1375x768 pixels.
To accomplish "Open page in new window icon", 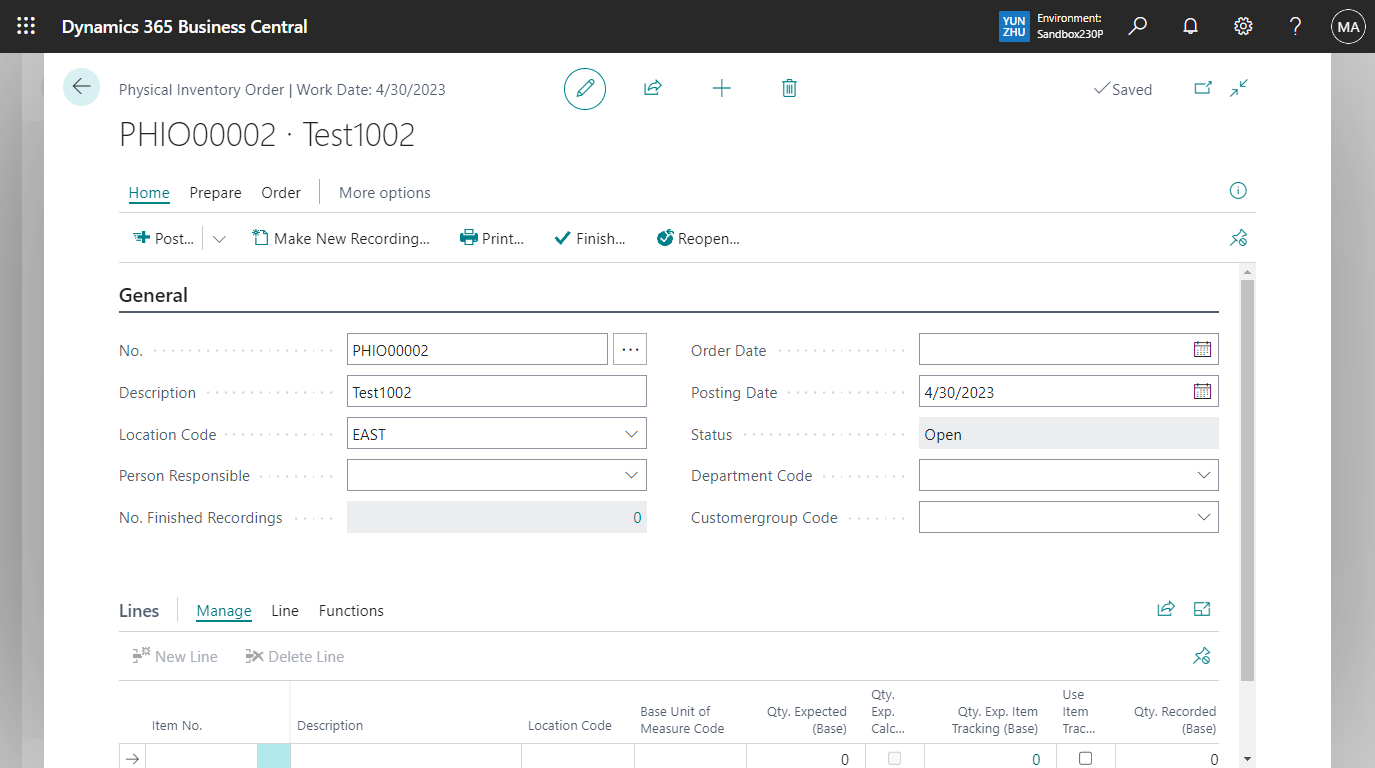I will [1203, 89].
